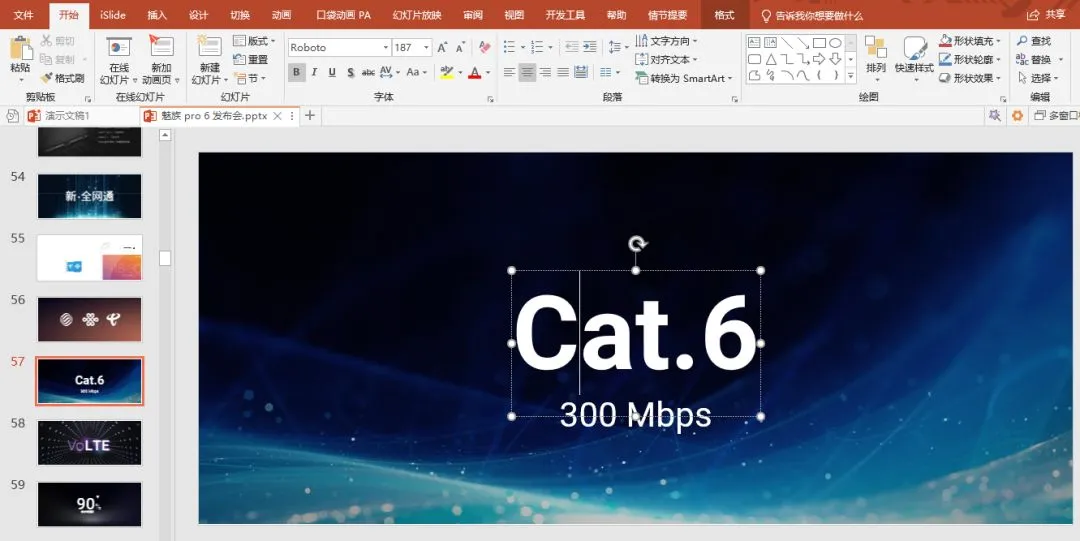Align text to the right
The height and width of the screenshot is (541, 1080).
point(545,72)
